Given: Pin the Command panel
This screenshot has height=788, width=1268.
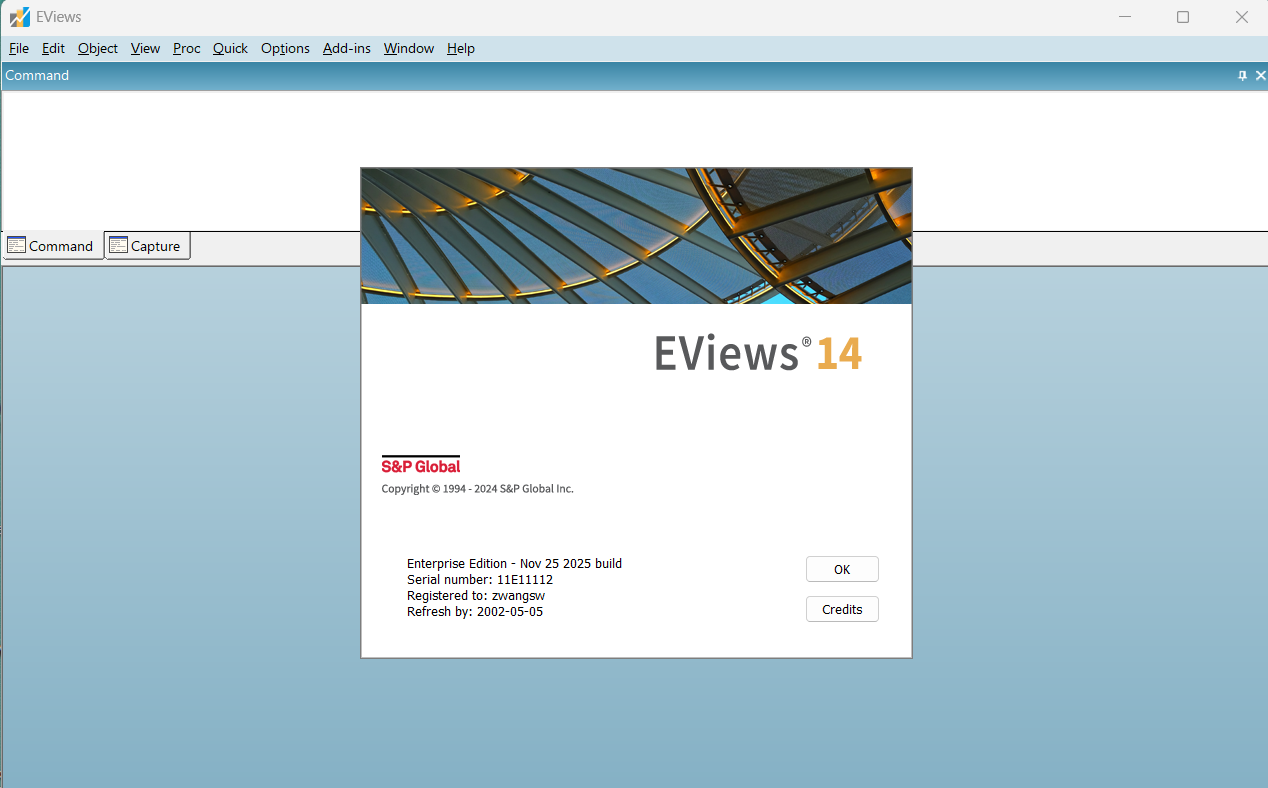Looking at the screenshot, I should [x=1243, y=75].
